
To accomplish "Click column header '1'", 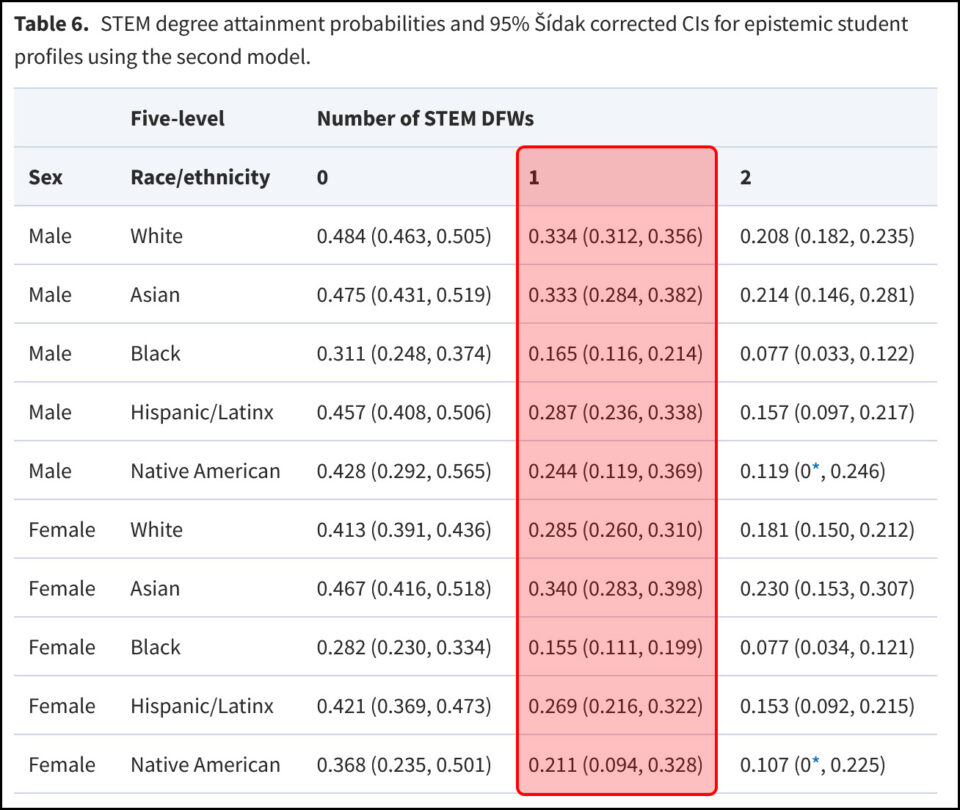I will [x=534, y=178].
